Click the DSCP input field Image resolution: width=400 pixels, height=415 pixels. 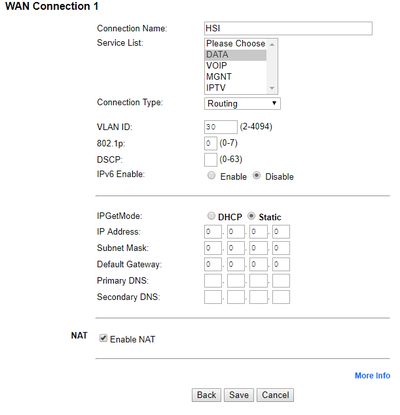pyautogui.click(x=211, y=160)
